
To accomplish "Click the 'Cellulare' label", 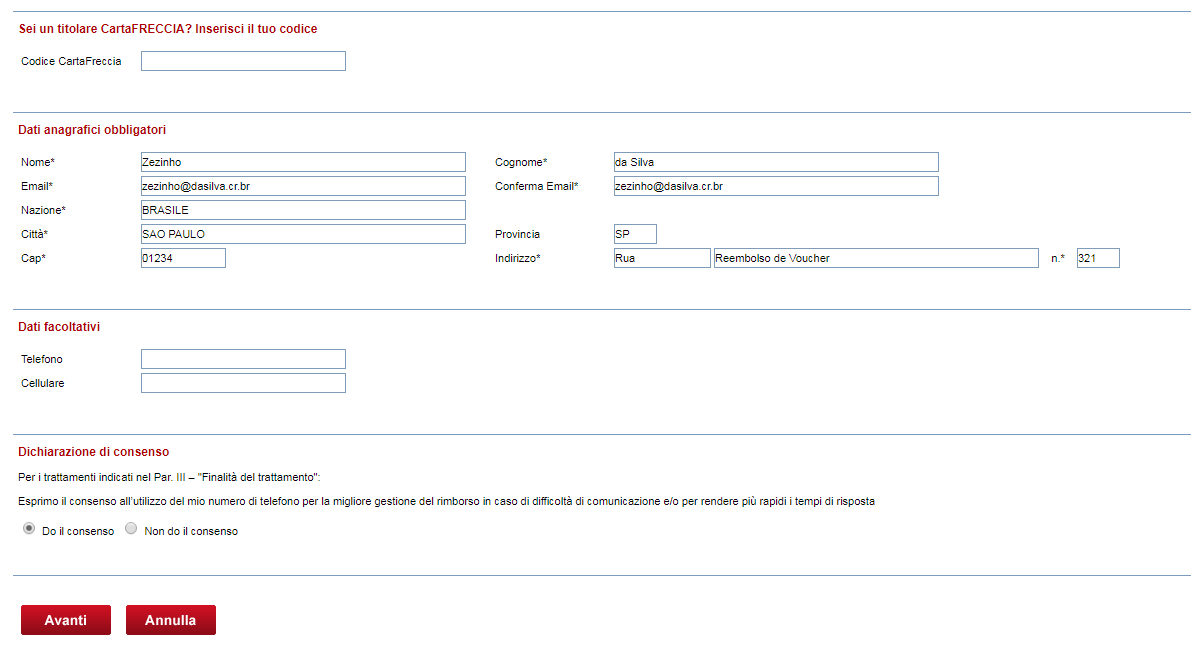I will pos(43,383).
